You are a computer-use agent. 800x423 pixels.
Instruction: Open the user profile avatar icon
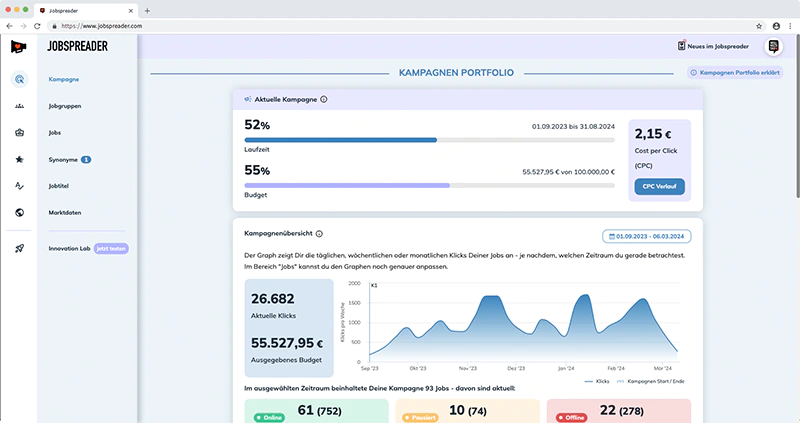pyautogui.click(x=773, y=46)
